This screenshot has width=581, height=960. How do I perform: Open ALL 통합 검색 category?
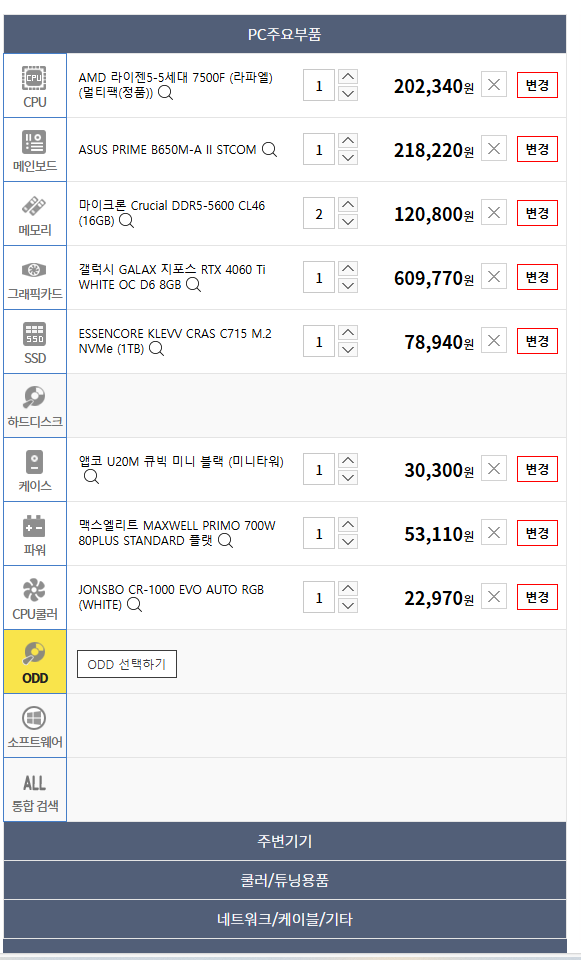pyautogui.click(x=35, y=790)
